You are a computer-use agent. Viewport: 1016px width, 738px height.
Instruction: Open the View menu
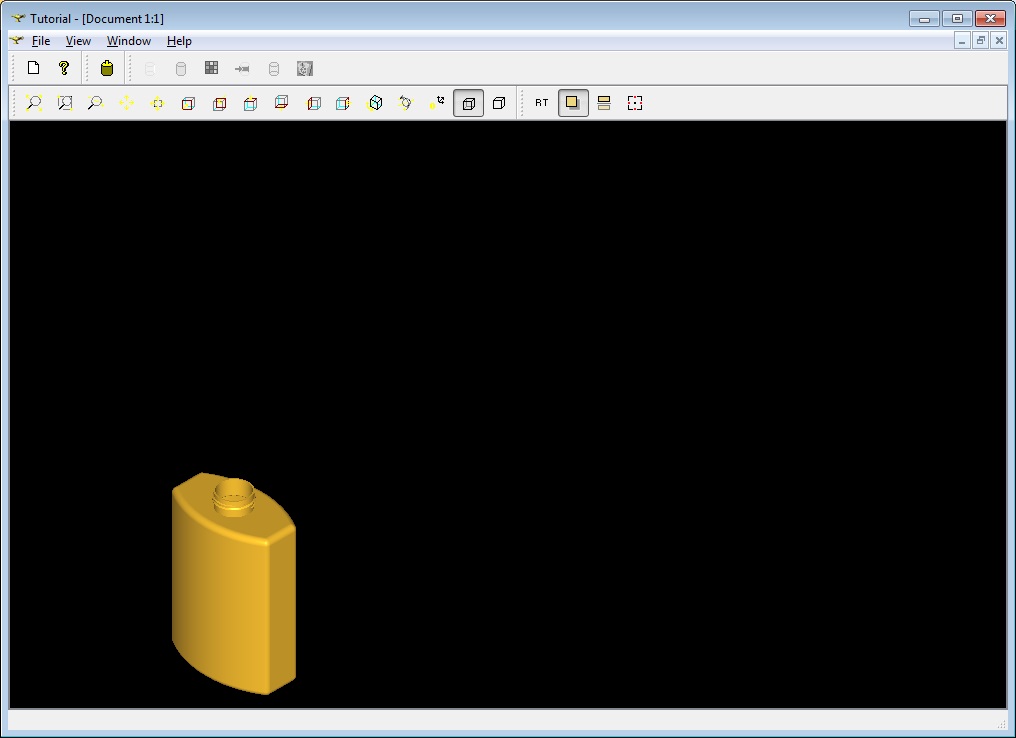click(78, 41)
